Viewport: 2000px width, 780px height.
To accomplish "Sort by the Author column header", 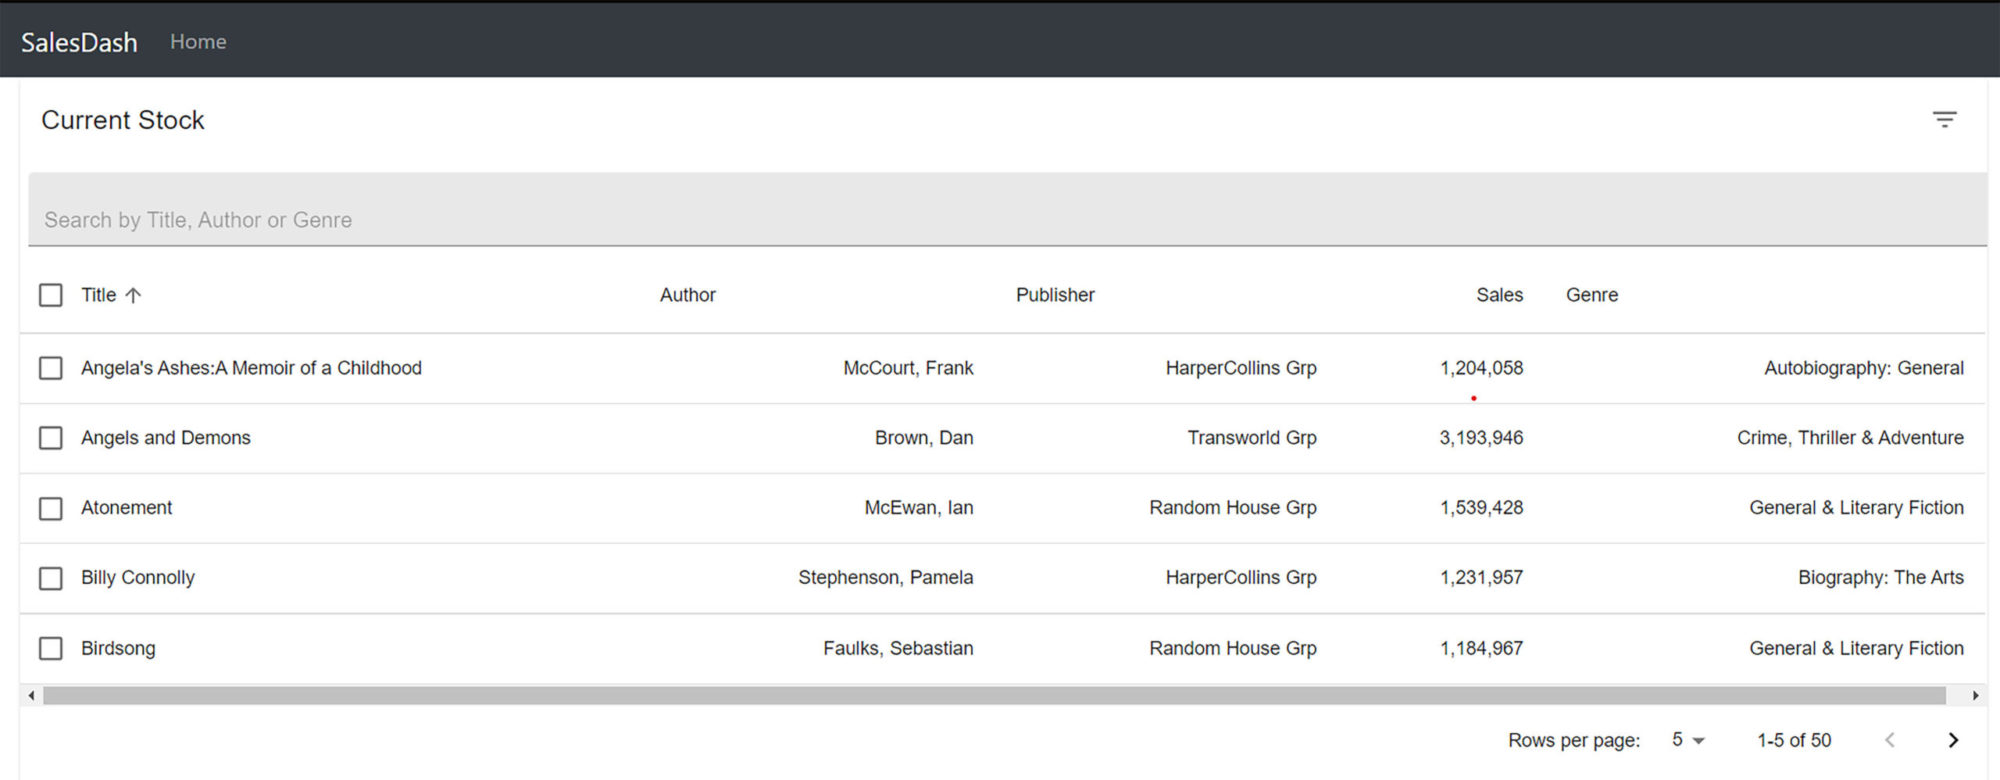I will [687, 295].
